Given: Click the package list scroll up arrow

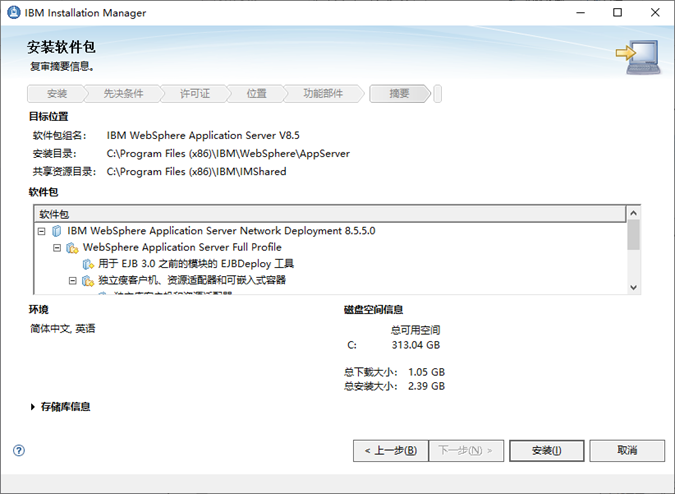Looking at the screenshot, I should click(x=633, y=213).
